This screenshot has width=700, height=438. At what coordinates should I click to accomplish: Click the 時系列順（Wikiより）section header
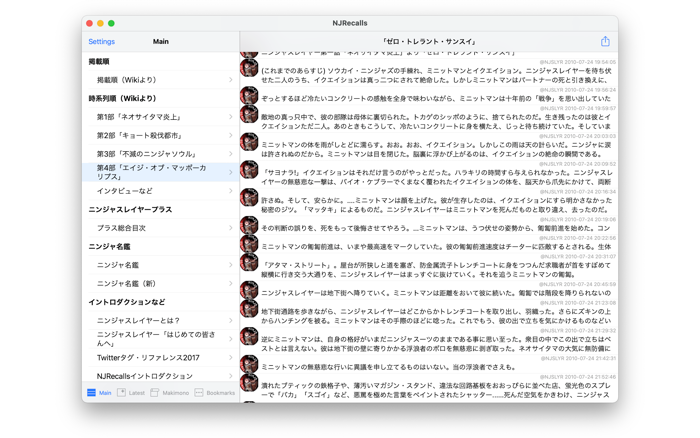[x=122, y=98]
